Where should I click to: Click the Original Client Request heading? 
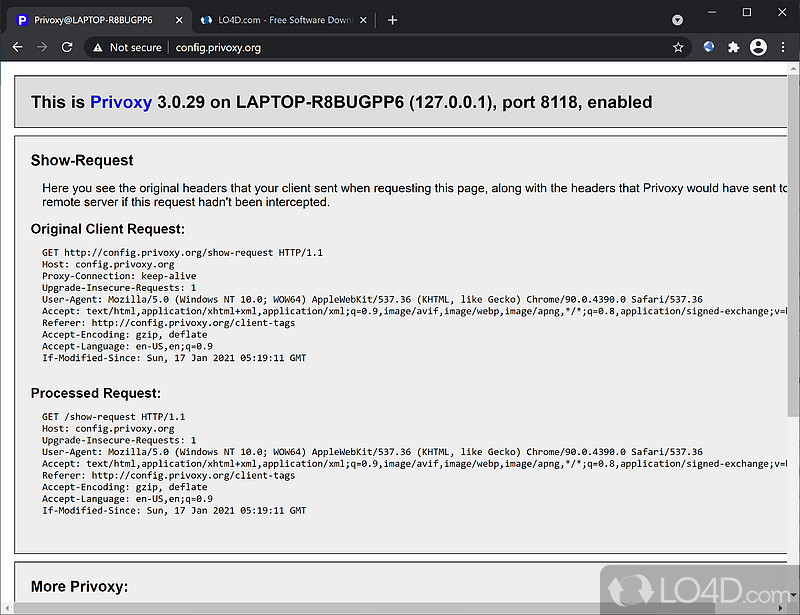coord(108,229)
